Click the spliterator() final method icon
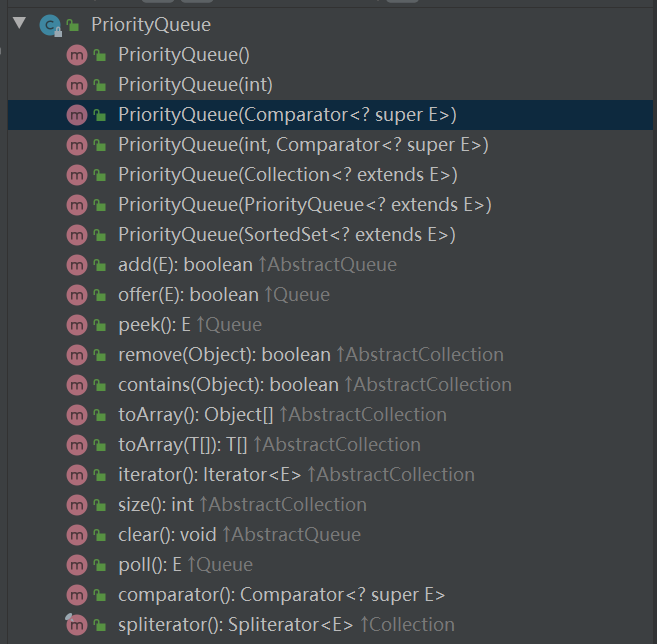 pyautogui.click(x=76, y=625)
